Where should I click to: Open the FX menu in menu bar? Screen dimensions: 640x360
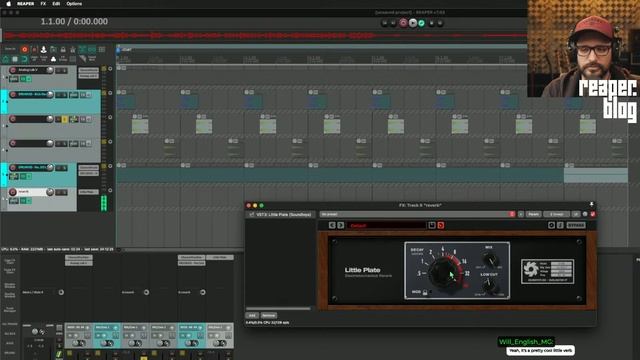click(43, 4)
